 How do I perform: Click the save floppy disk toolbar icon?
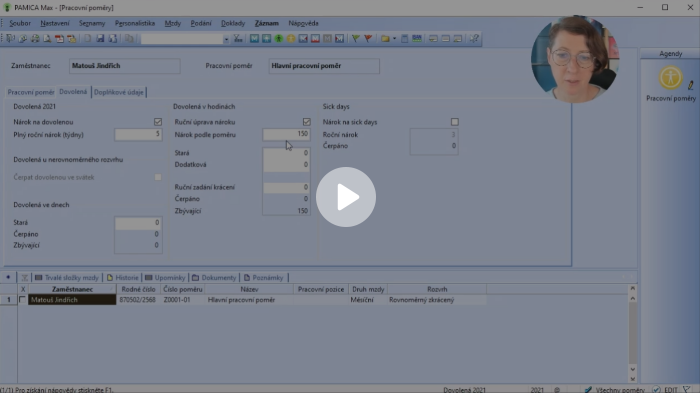(x=100, y=39)
